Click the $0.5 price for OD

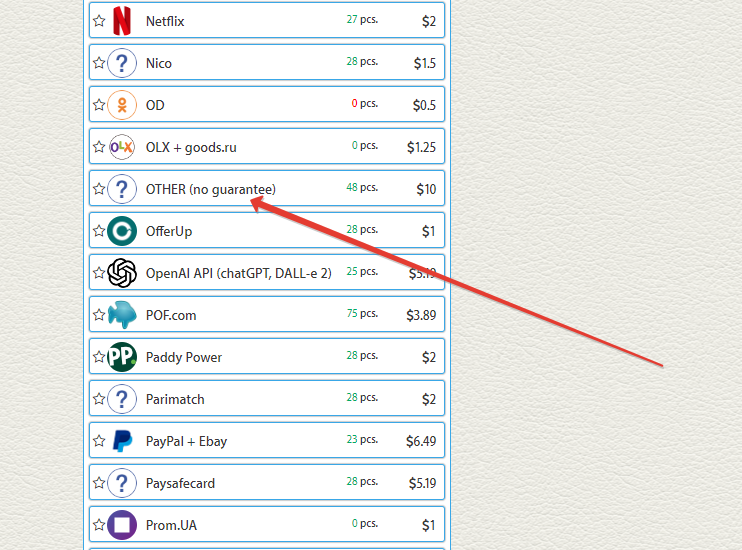[x=424, y=105]
